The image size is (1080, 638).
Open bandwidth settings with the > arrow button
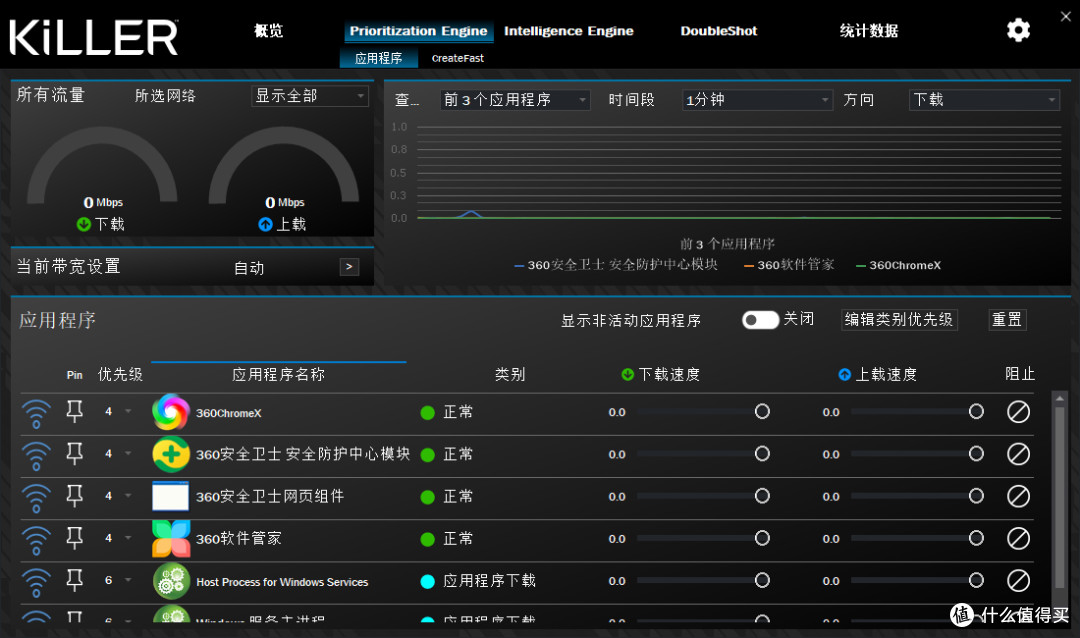pyautogui.click(x=349, y=267)
